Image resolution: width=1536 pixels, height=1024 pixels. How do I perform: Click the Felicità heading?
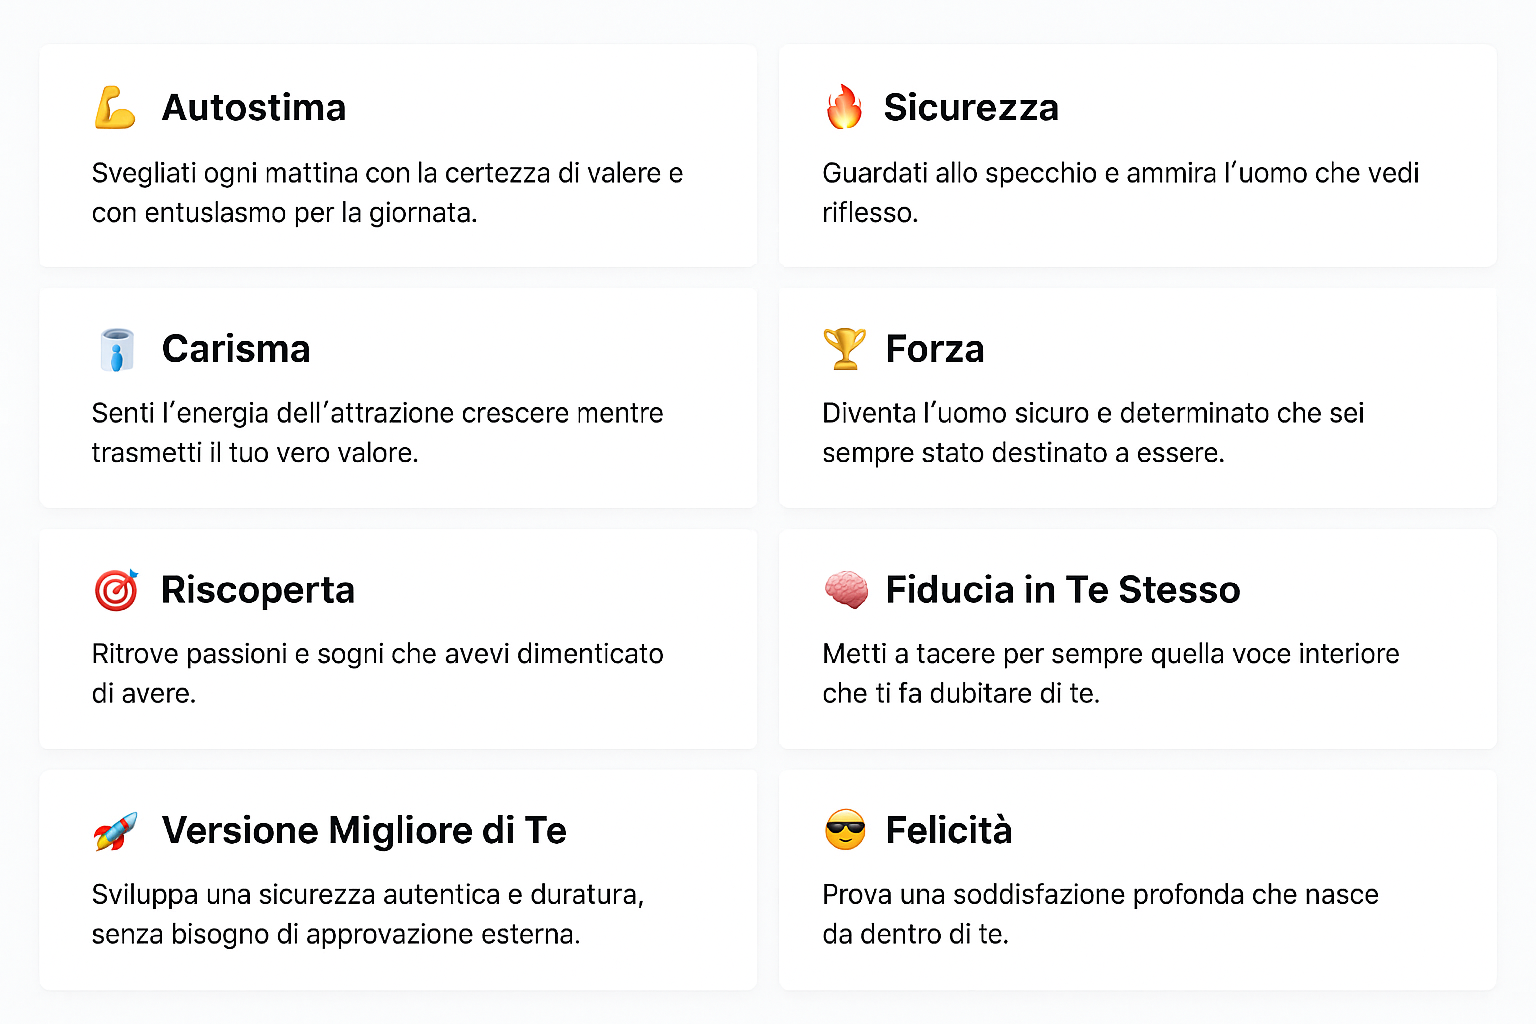point(949,830)
